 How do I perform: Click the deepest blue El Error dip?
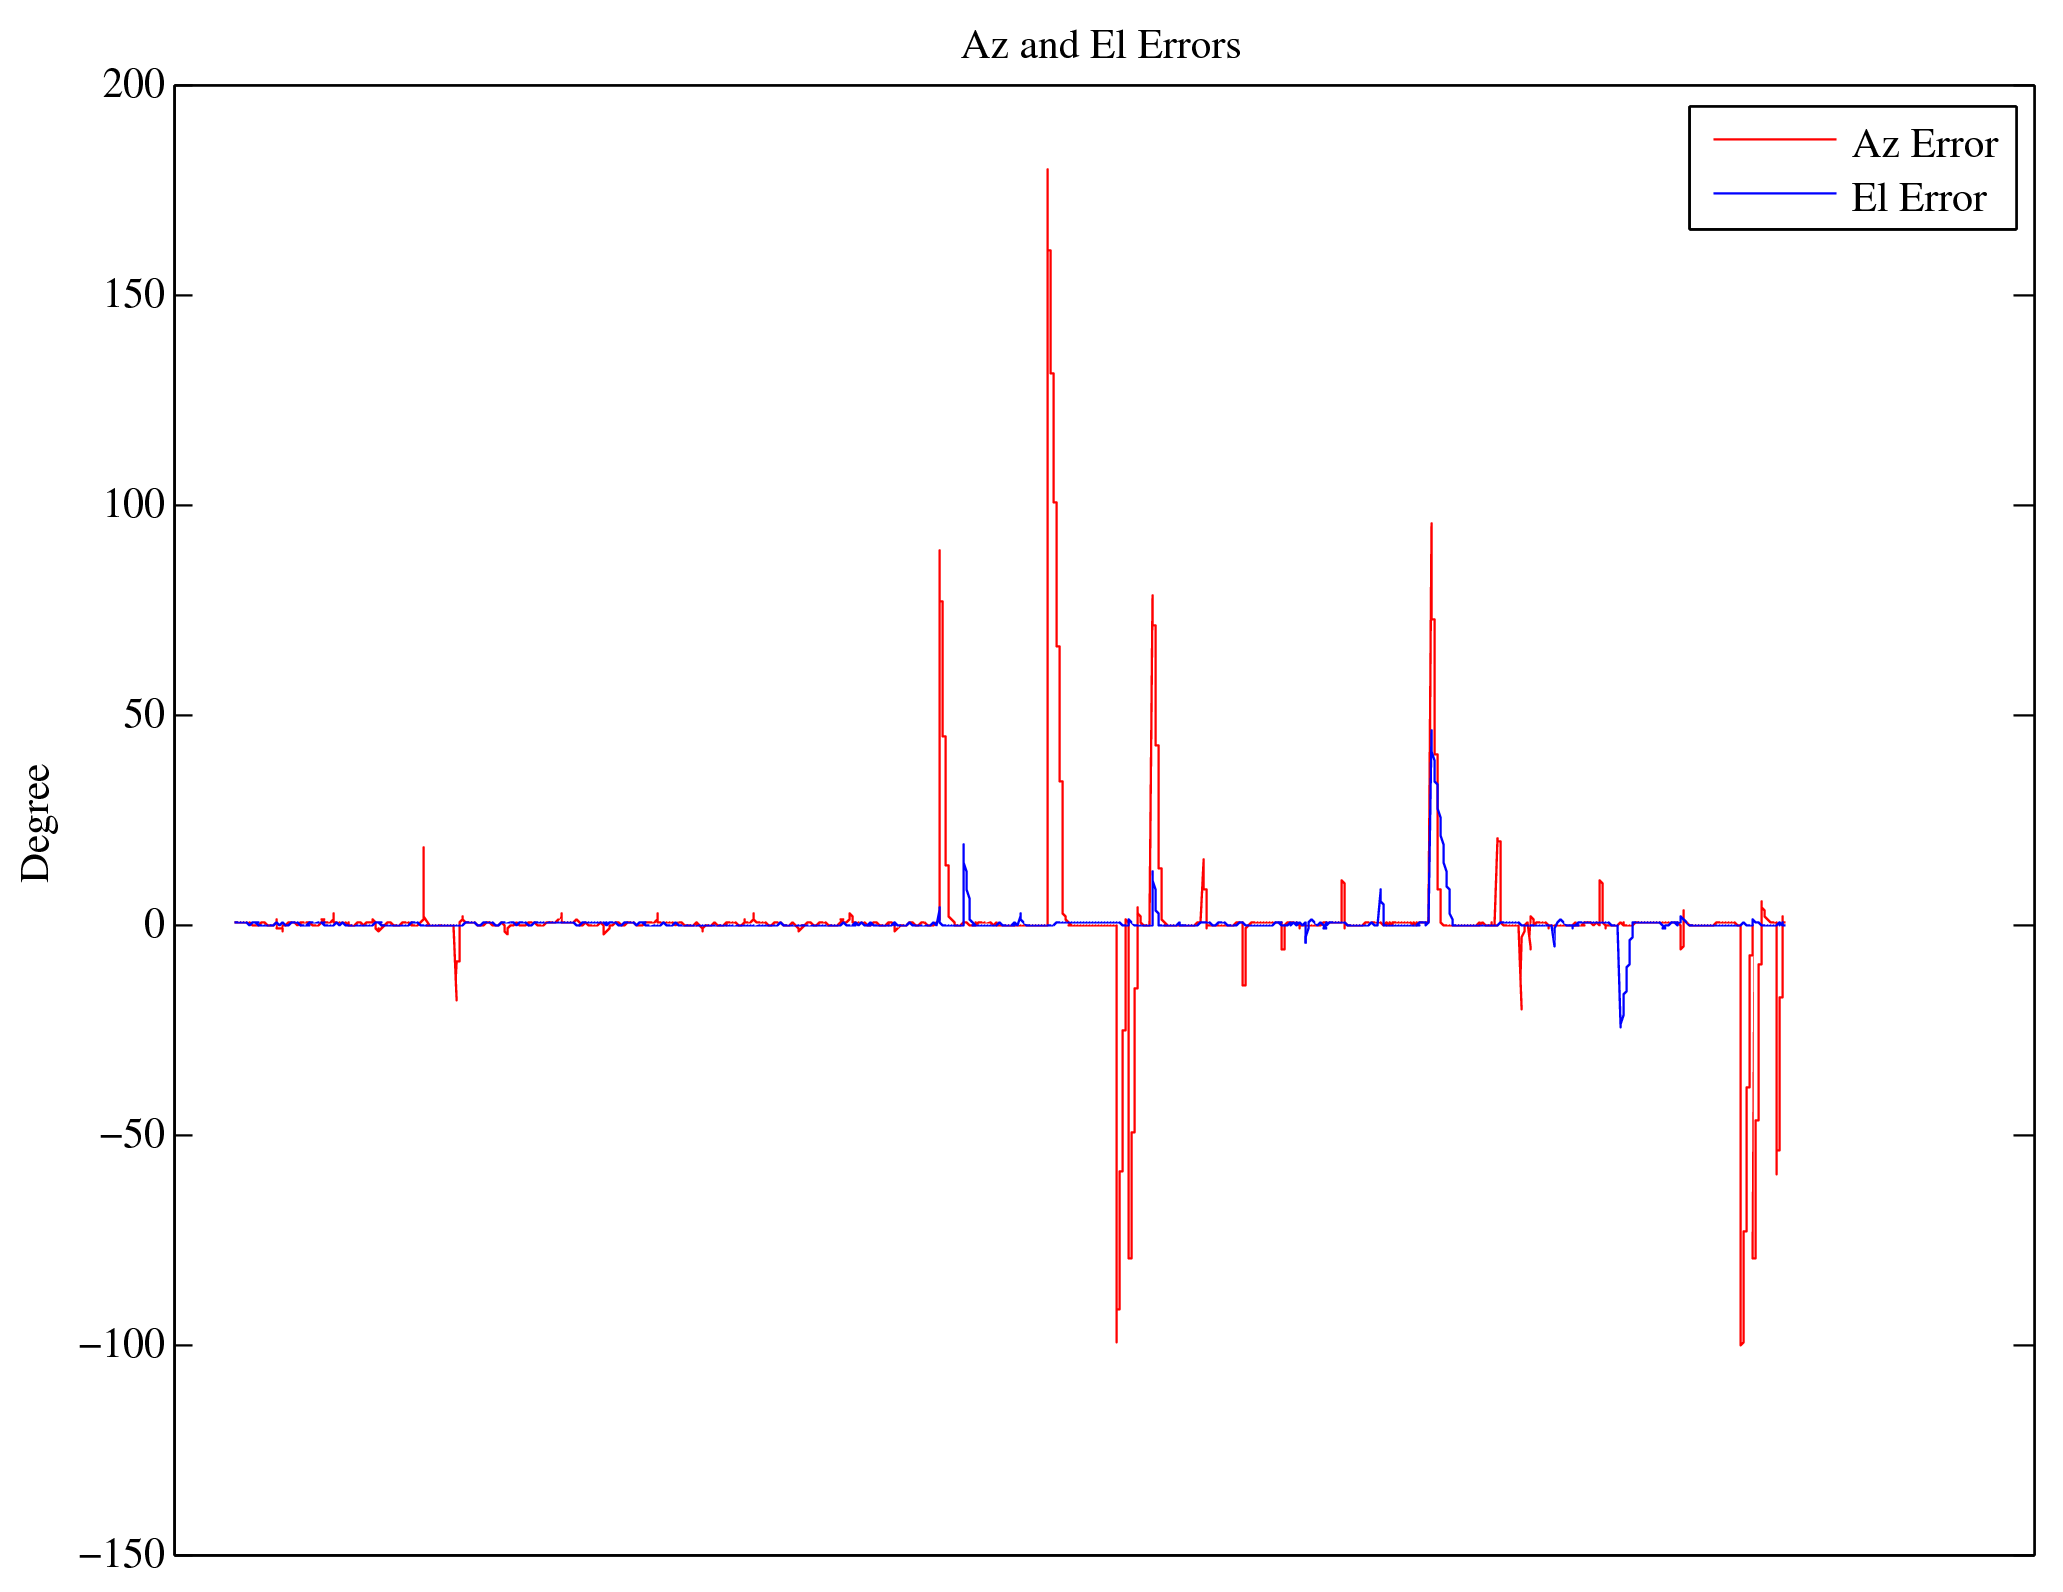click(1620, 1026)
